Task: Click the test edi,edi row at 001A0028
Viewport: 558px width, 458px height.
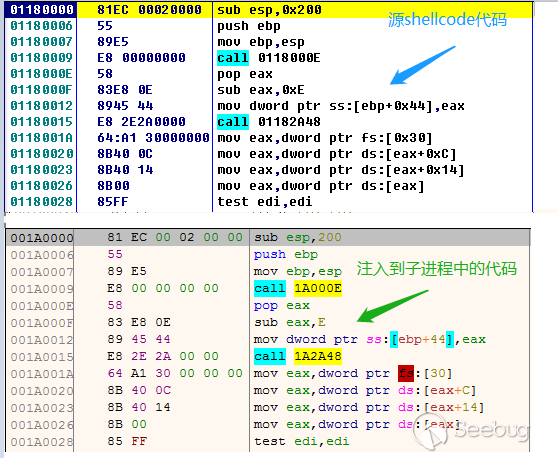Action: pyautogui.click(x=268, y=441)
